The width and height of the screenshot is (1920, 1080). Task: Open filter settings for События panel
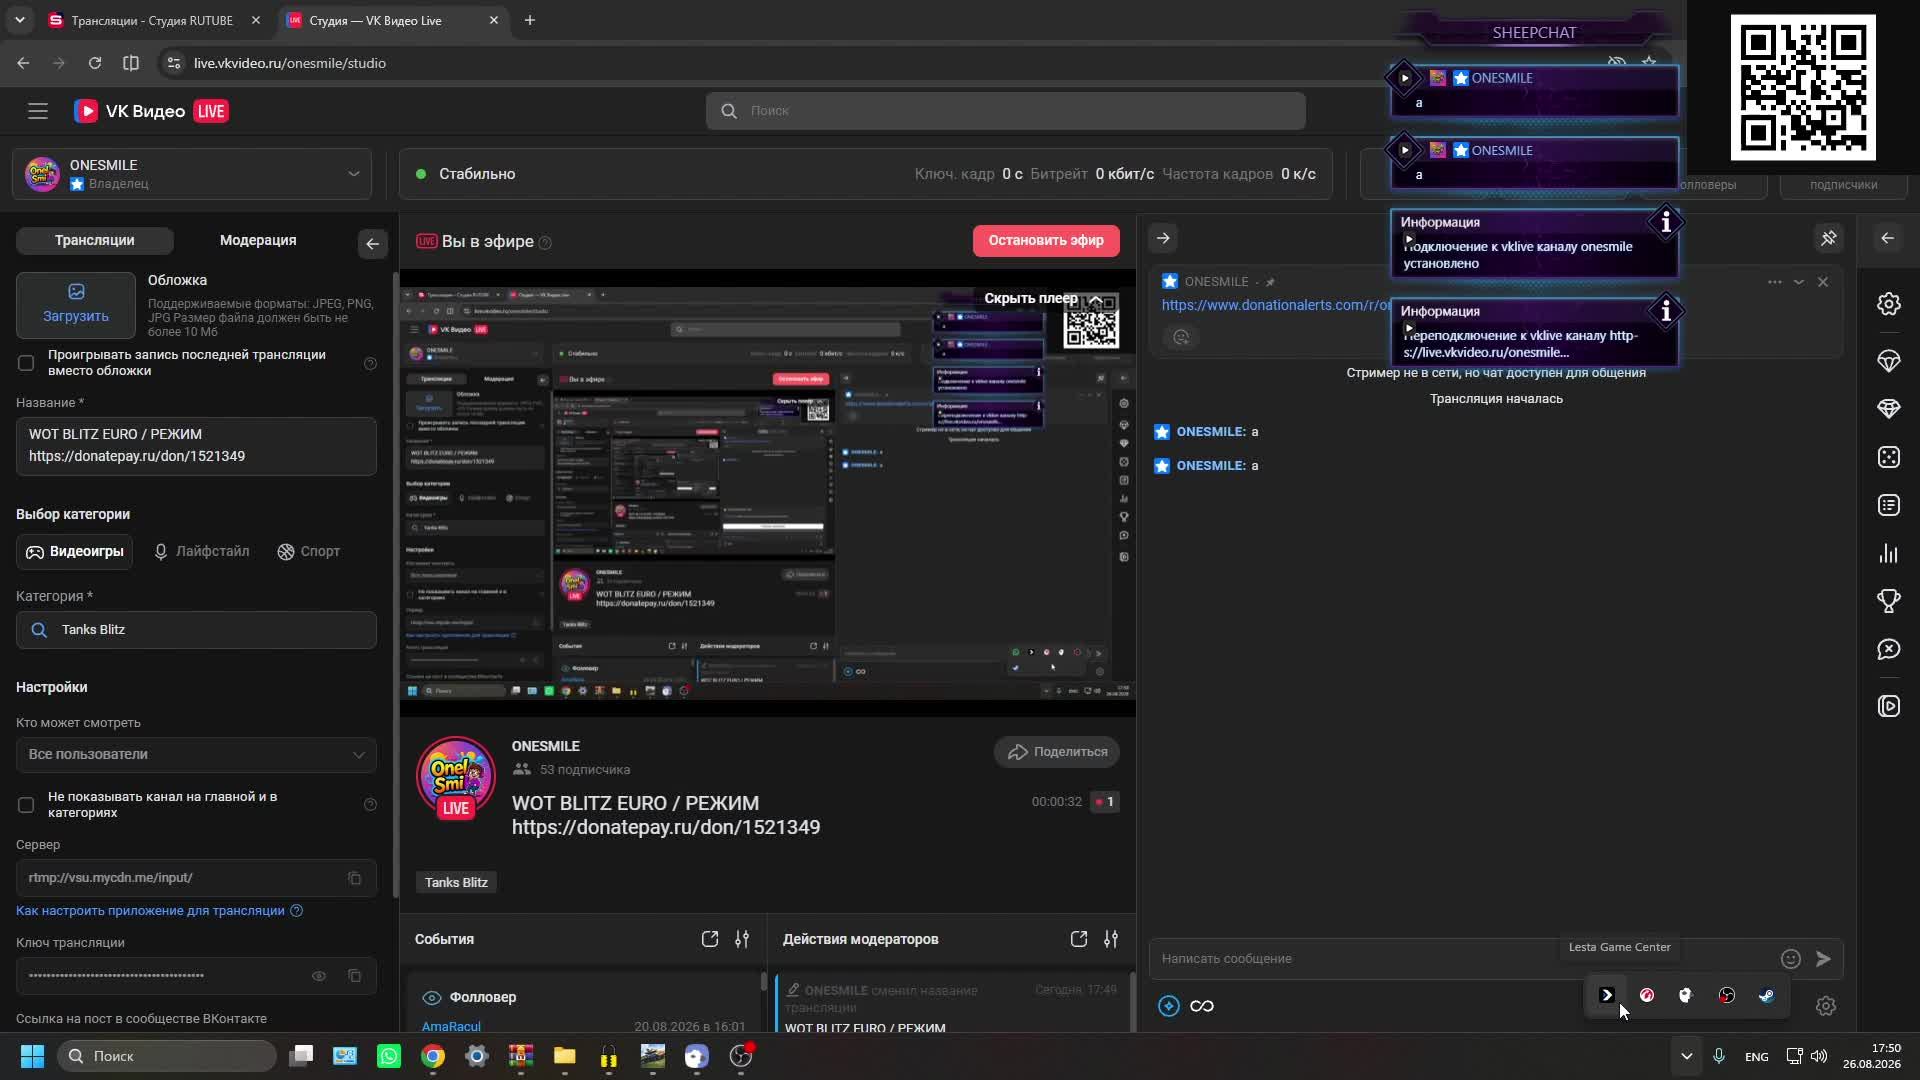[742, 939]
